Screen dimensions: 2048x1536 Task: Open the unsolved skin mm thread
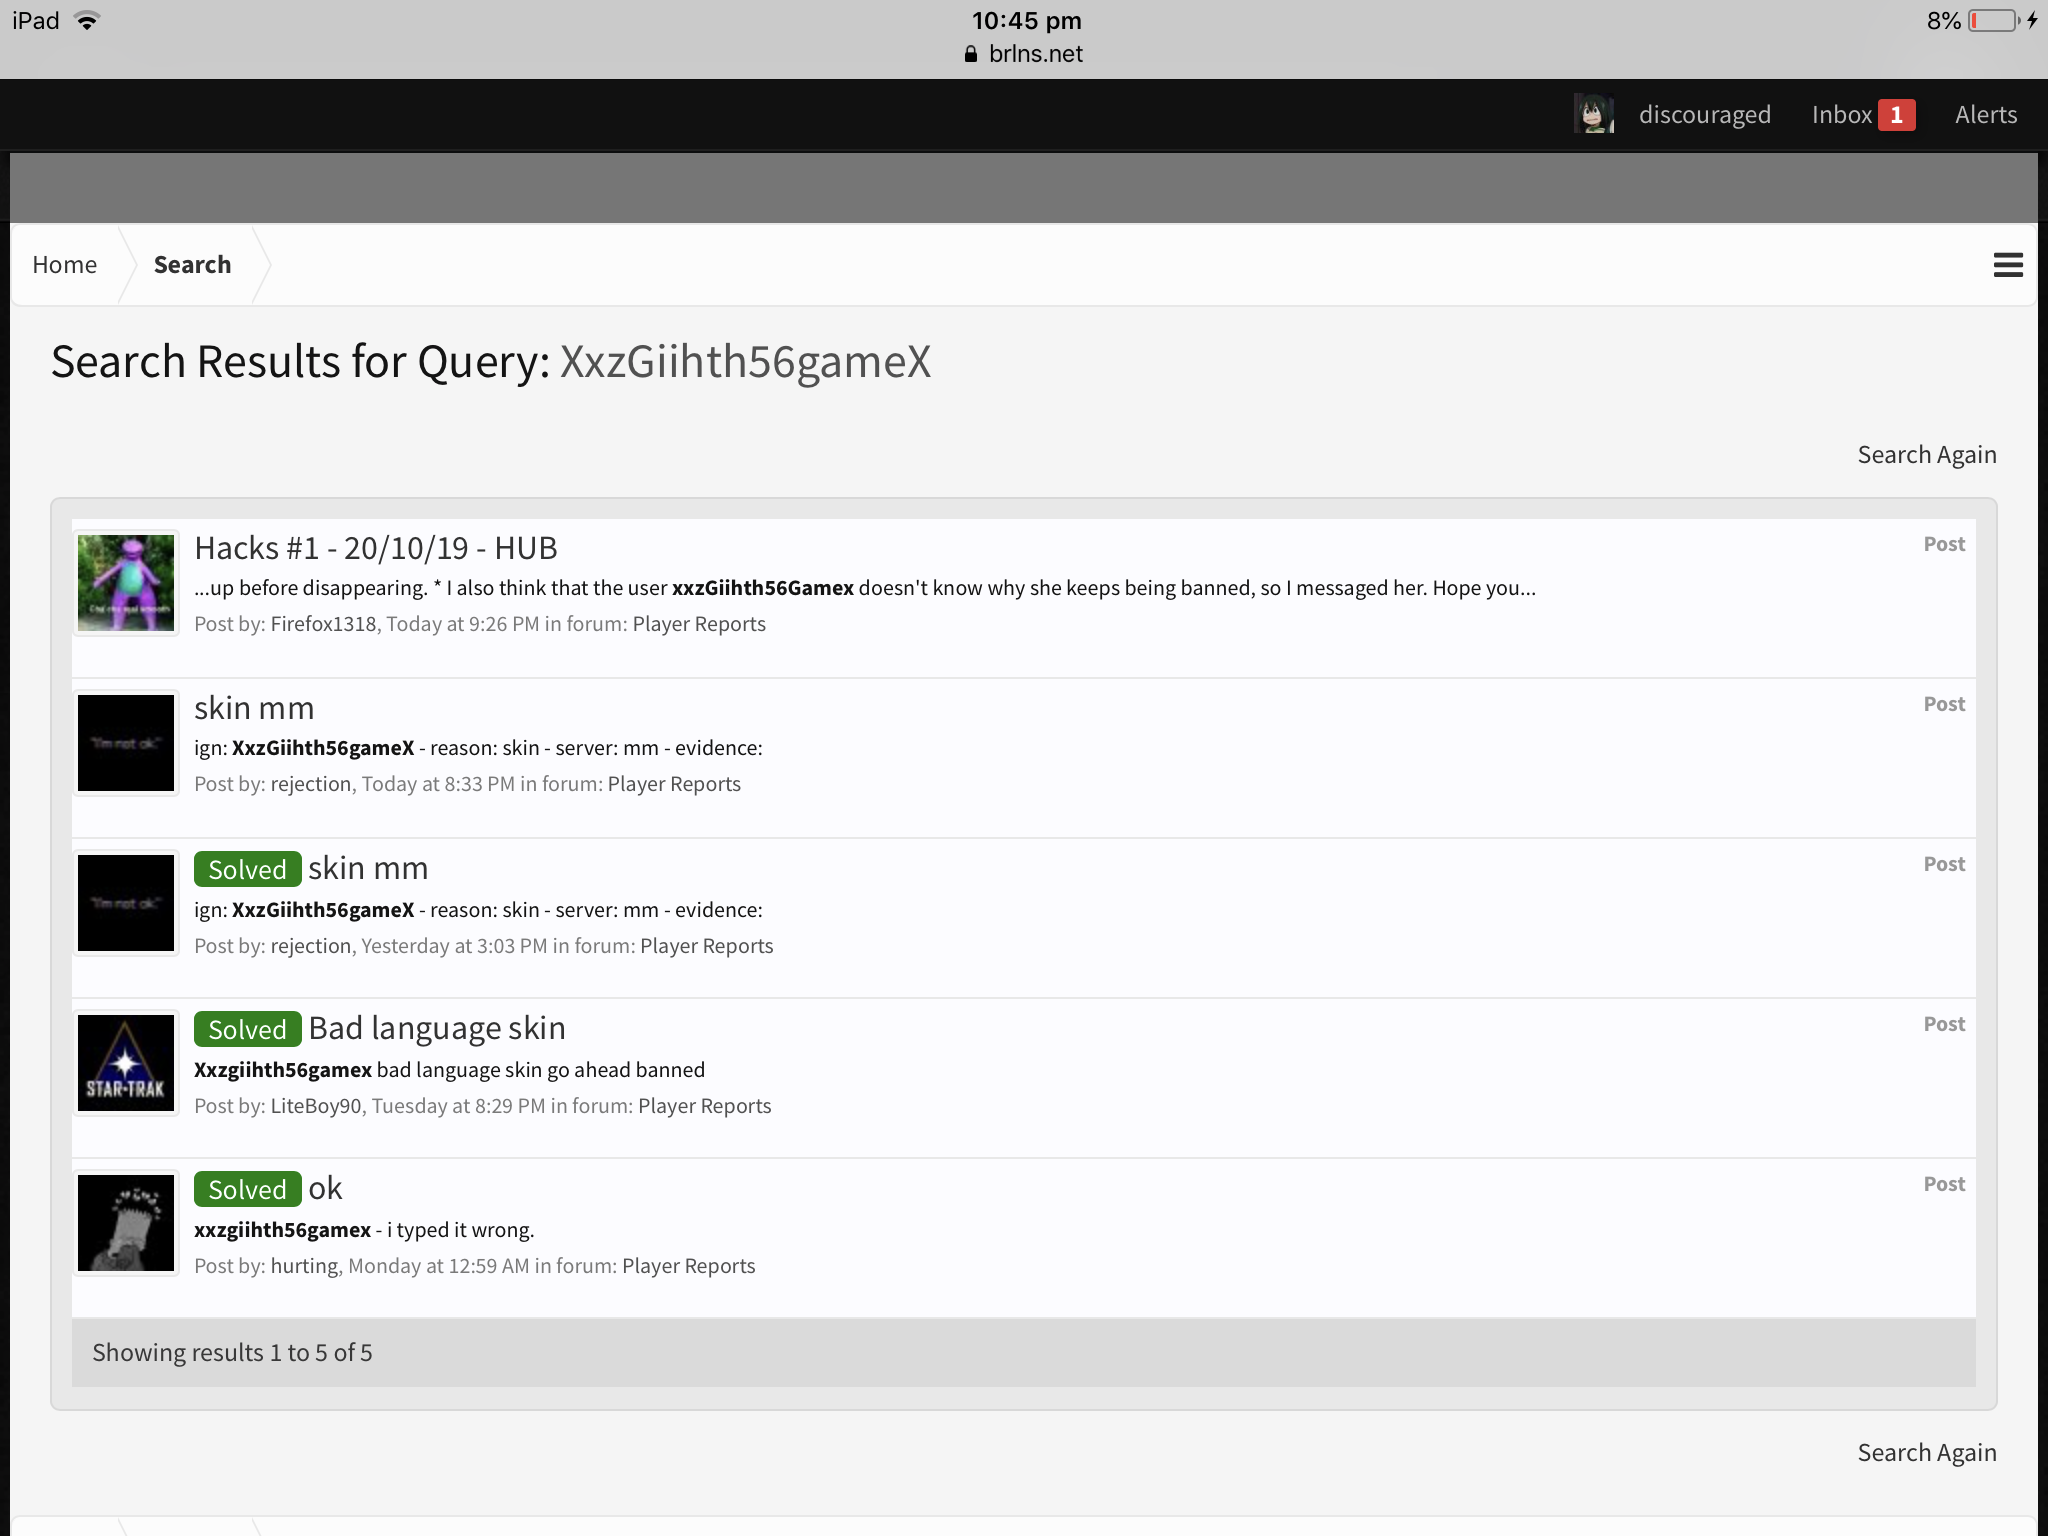[x=254, y=708]
